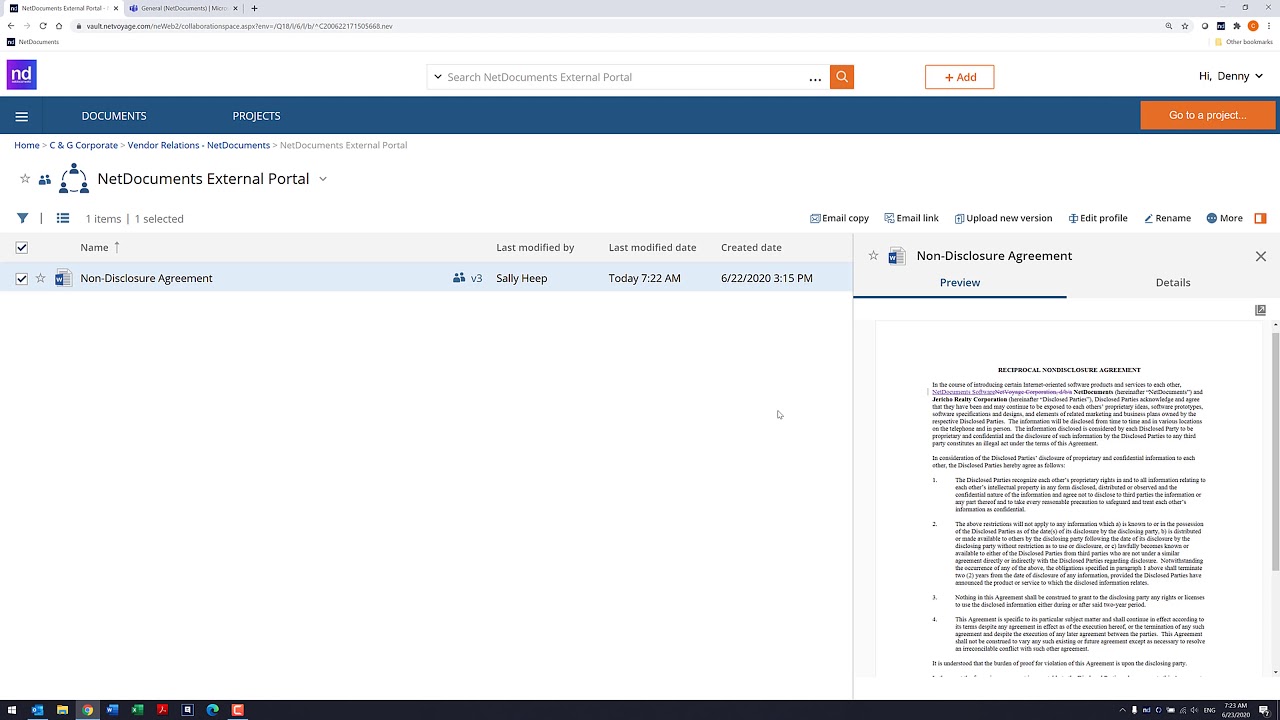Click the document preview page

1068,500
